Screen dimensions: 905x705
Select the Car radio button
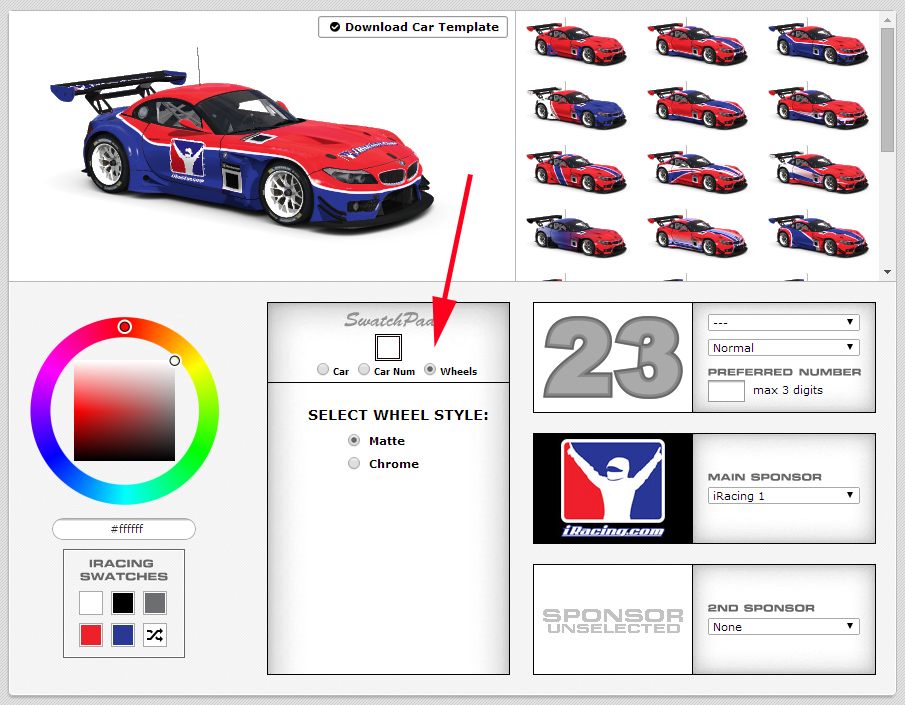323,370
